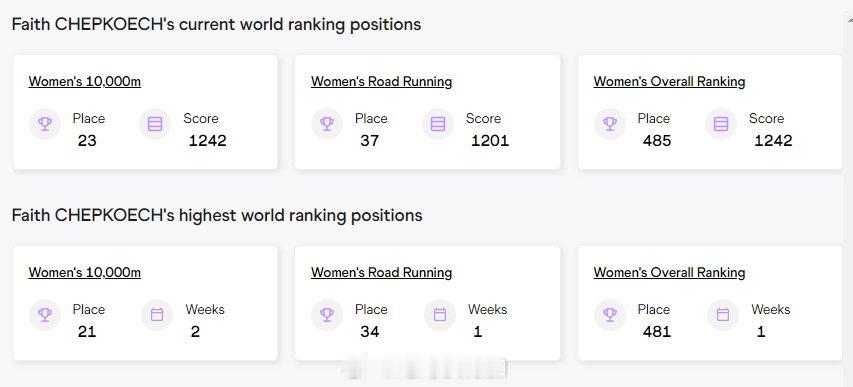Viewport: 853px width, 387px height.
Task: Open current Women's Overall Ranking link
Action: point(669,82)
